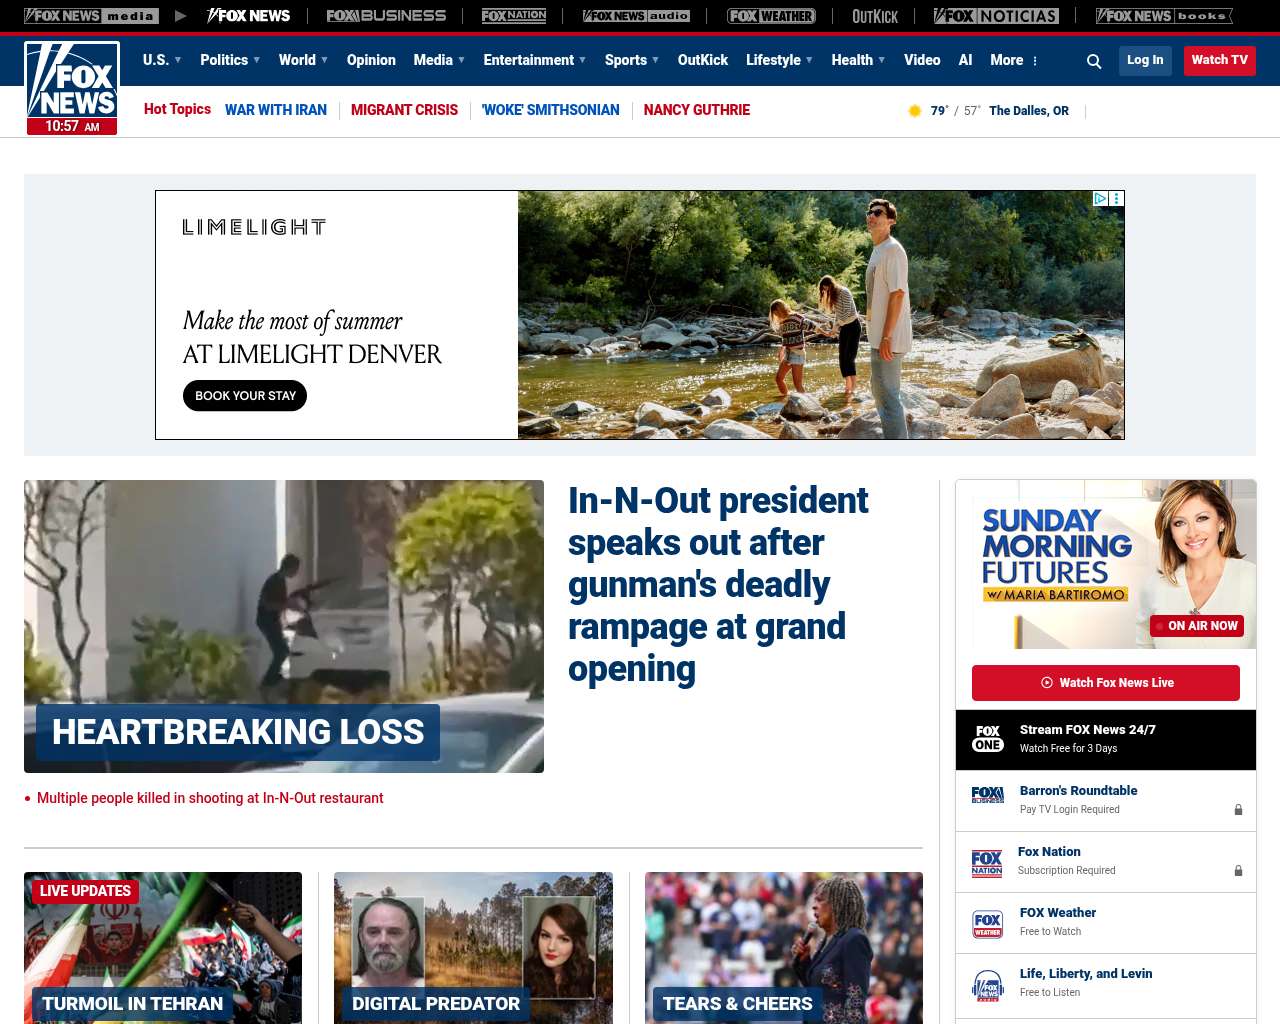Go to the Video section

tap(922, 60)
